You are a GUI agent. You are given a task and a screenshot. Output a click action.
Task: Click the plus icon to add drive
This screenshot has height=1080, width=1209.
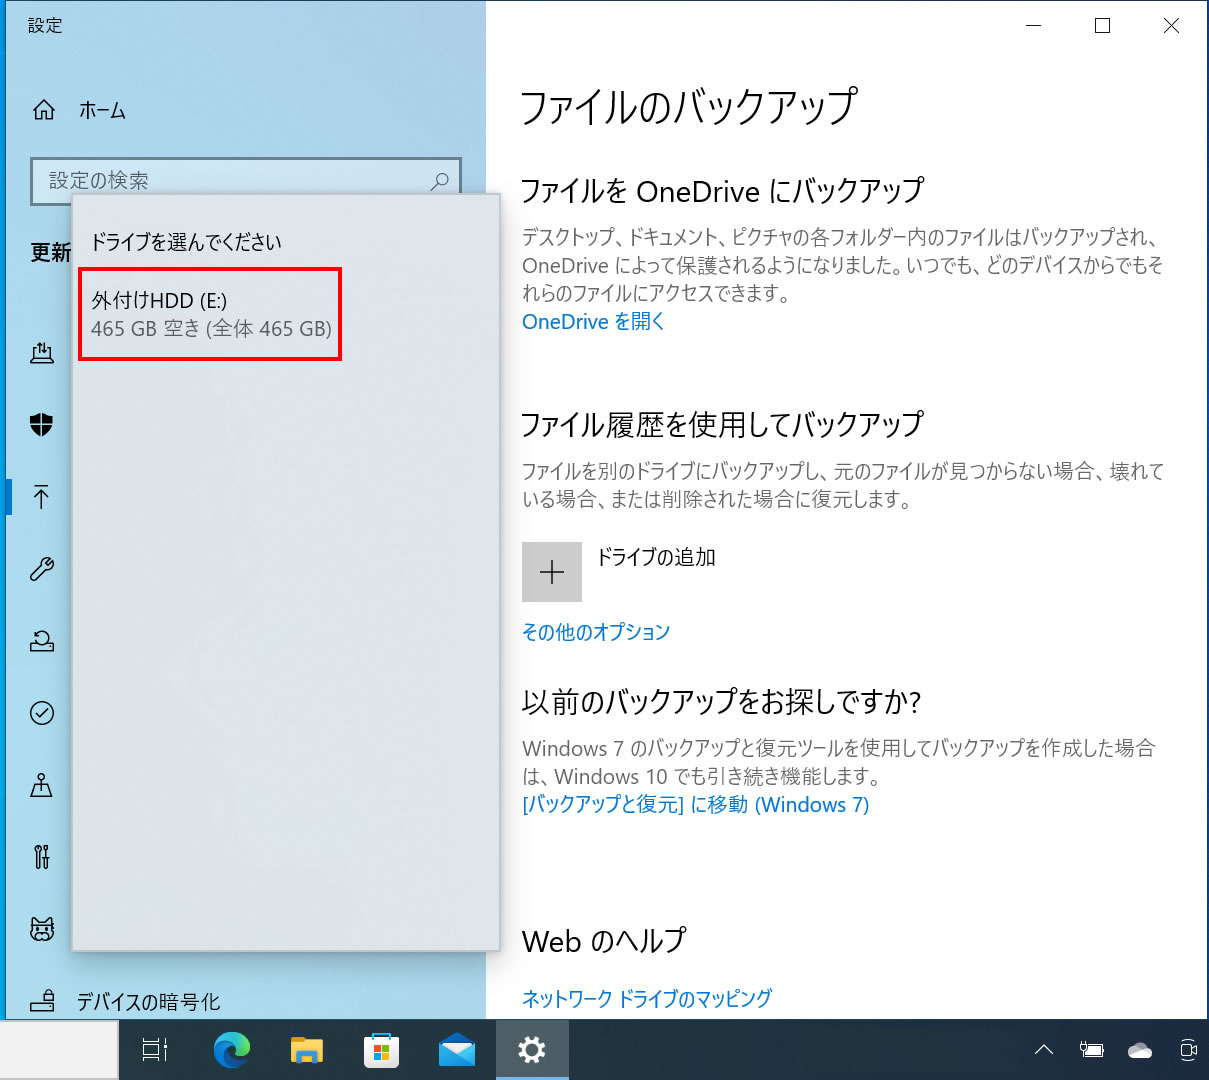click(552, 572)
